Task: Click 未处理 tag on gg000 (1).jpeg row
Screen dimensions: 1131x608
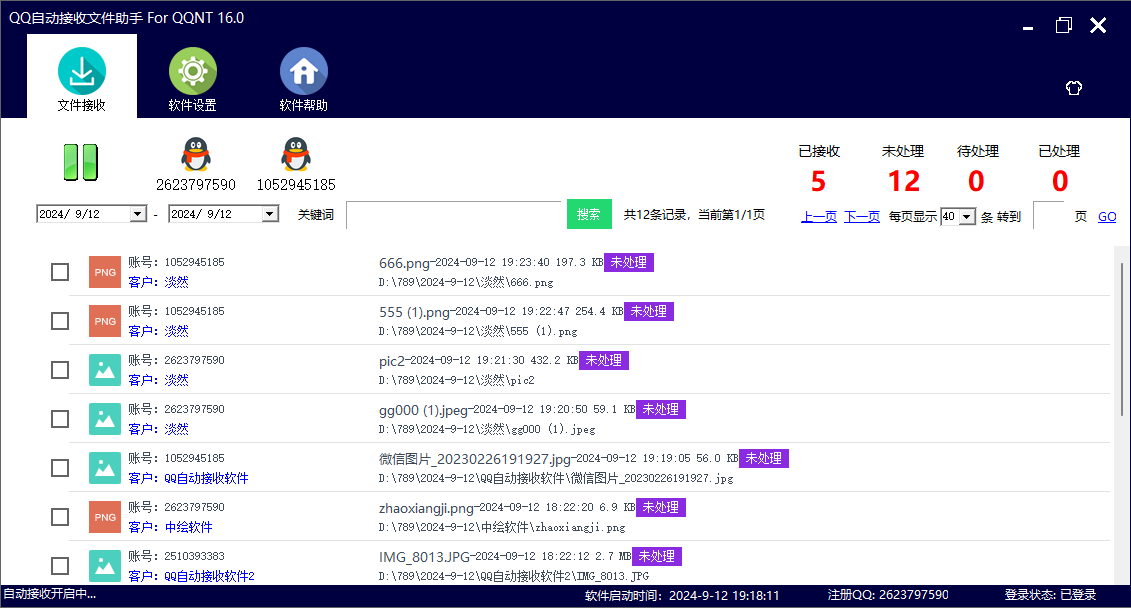Action: (661, 410)
